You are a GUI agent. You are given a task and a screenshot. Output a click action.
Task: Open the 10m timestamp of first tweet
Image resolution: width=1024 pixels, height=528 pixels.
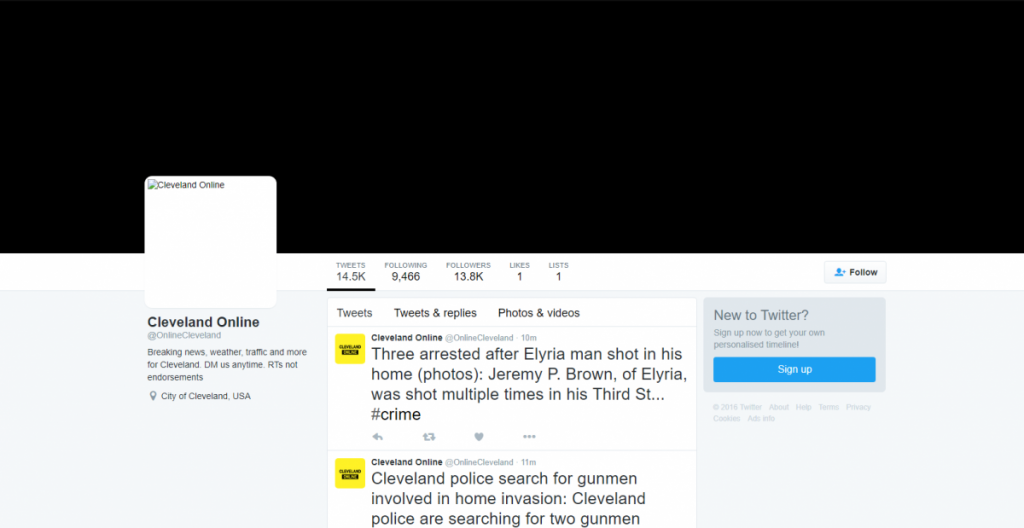pos(528,338)
